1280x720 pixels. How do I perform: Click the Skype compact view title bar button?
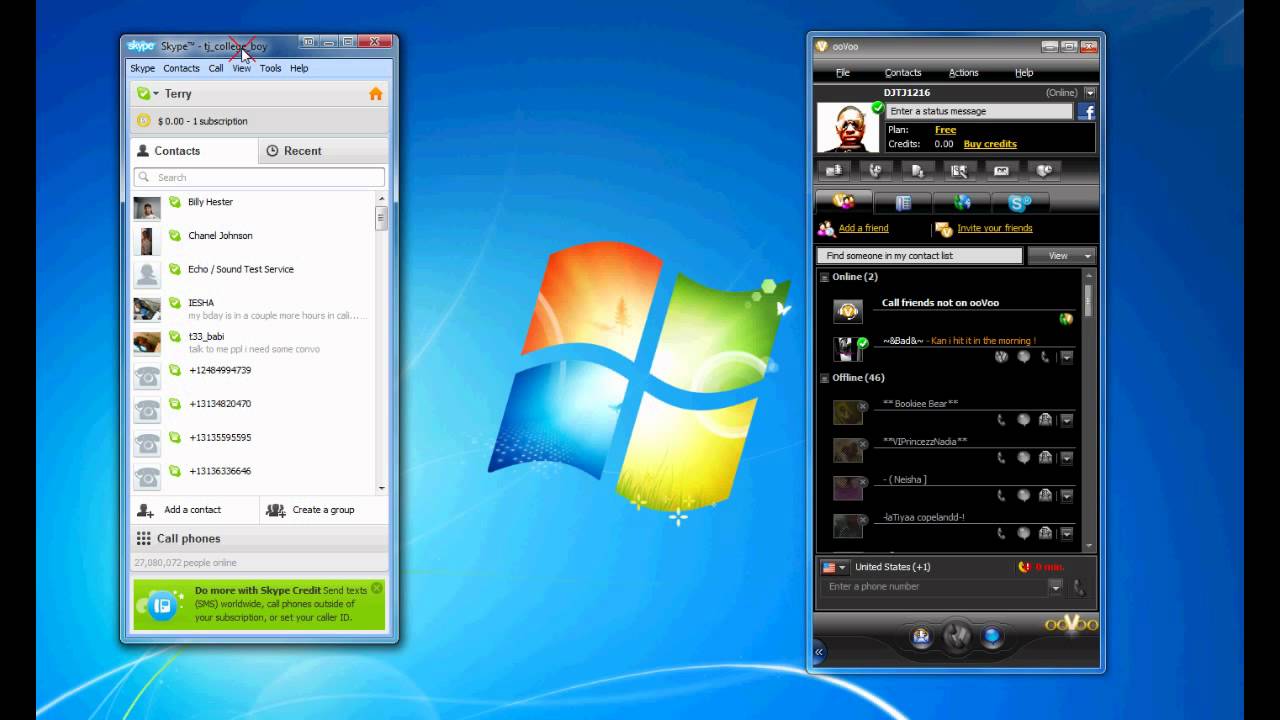[x=309, y=42]
